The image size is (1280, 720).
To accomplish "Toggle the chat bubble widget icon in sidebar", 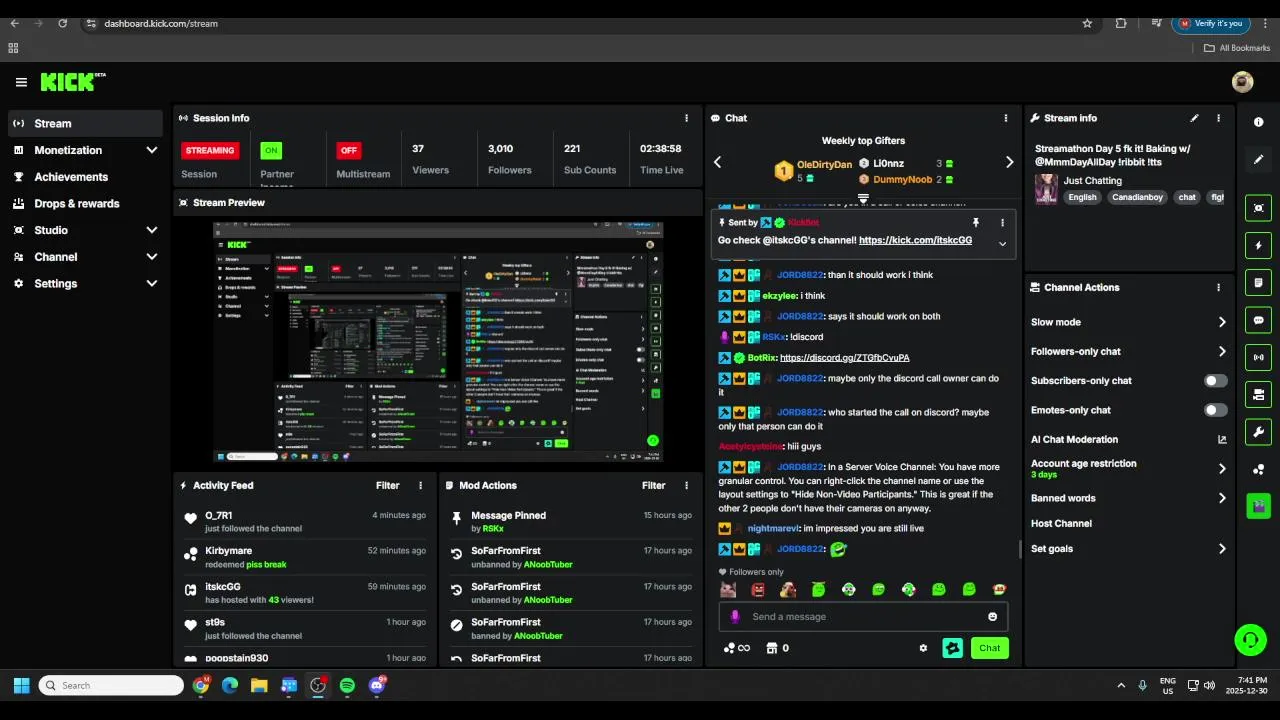I will 1258,320.
